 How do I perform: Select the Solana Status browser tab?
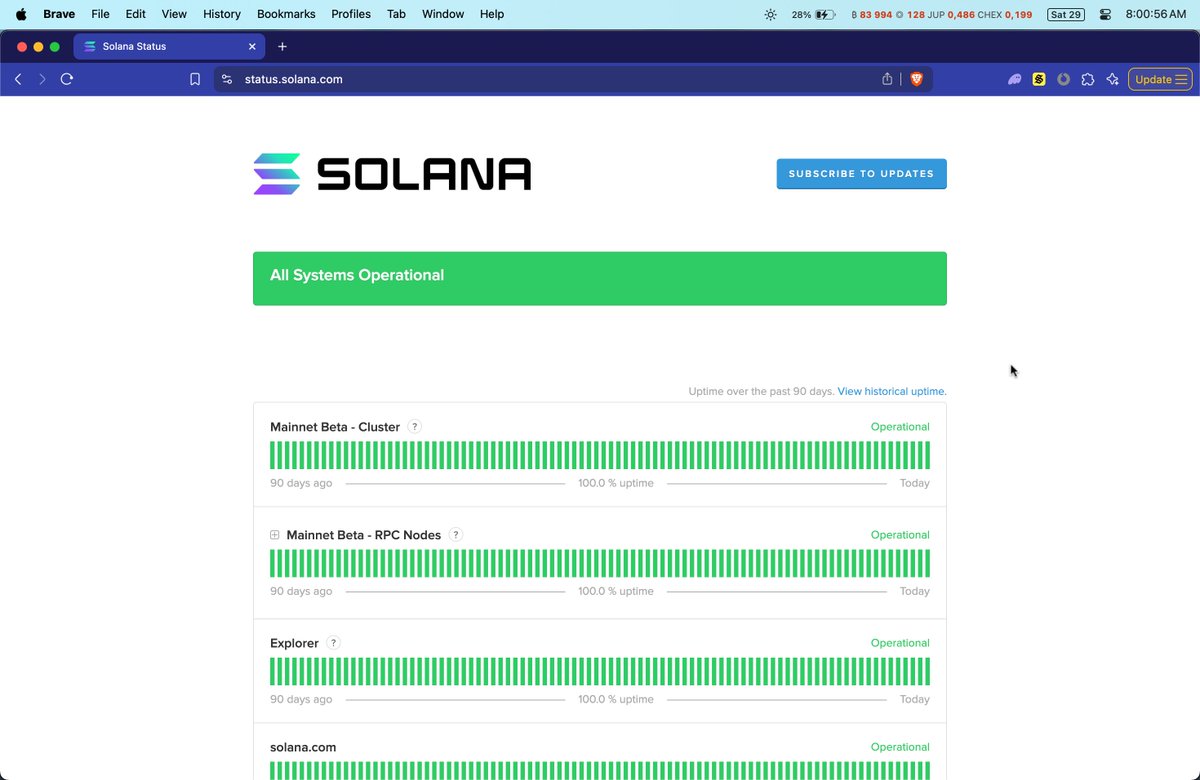pyautogui.click(x=168, y=46)
